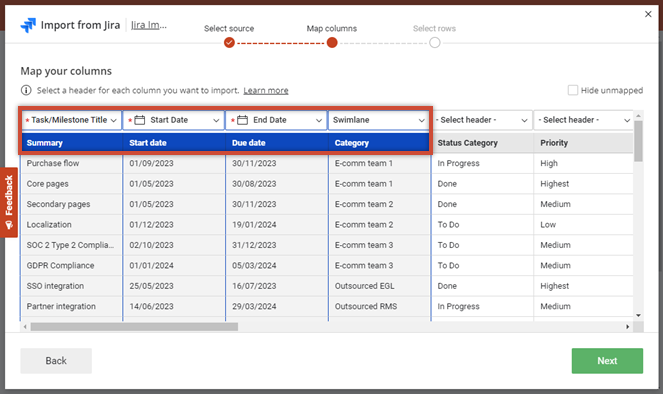Select the Core pages cell
The width and height of the screenshot is (663, 394).
pos(71,184)
